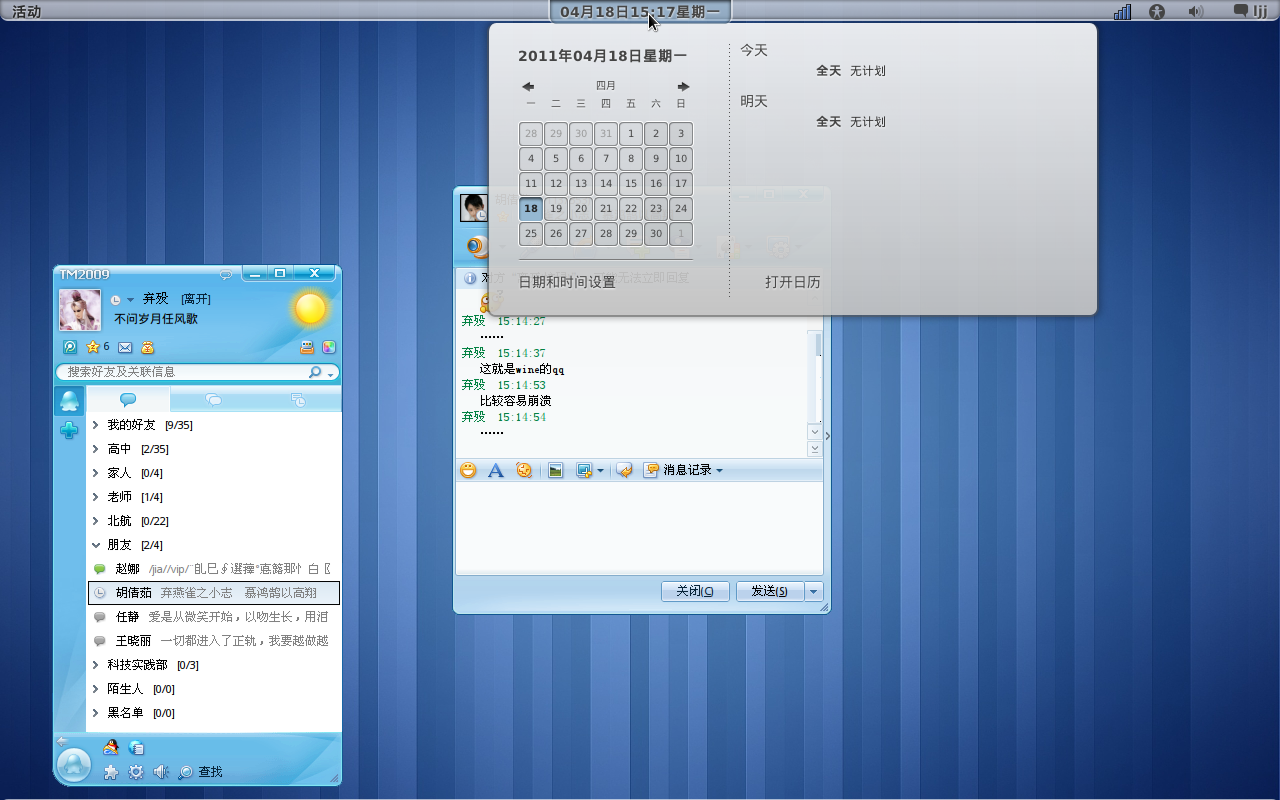Click 打开日历 to open calendar
The image size is (1280, 800).
[x=793, y=282]
